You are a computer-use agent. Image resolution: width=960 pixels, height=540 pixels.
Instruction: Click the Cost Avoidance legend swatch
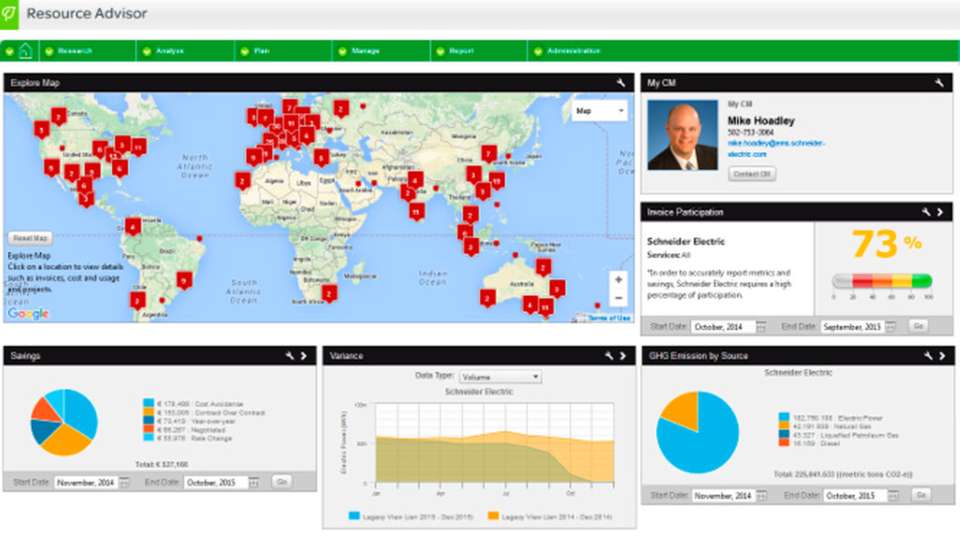(148, 403)
